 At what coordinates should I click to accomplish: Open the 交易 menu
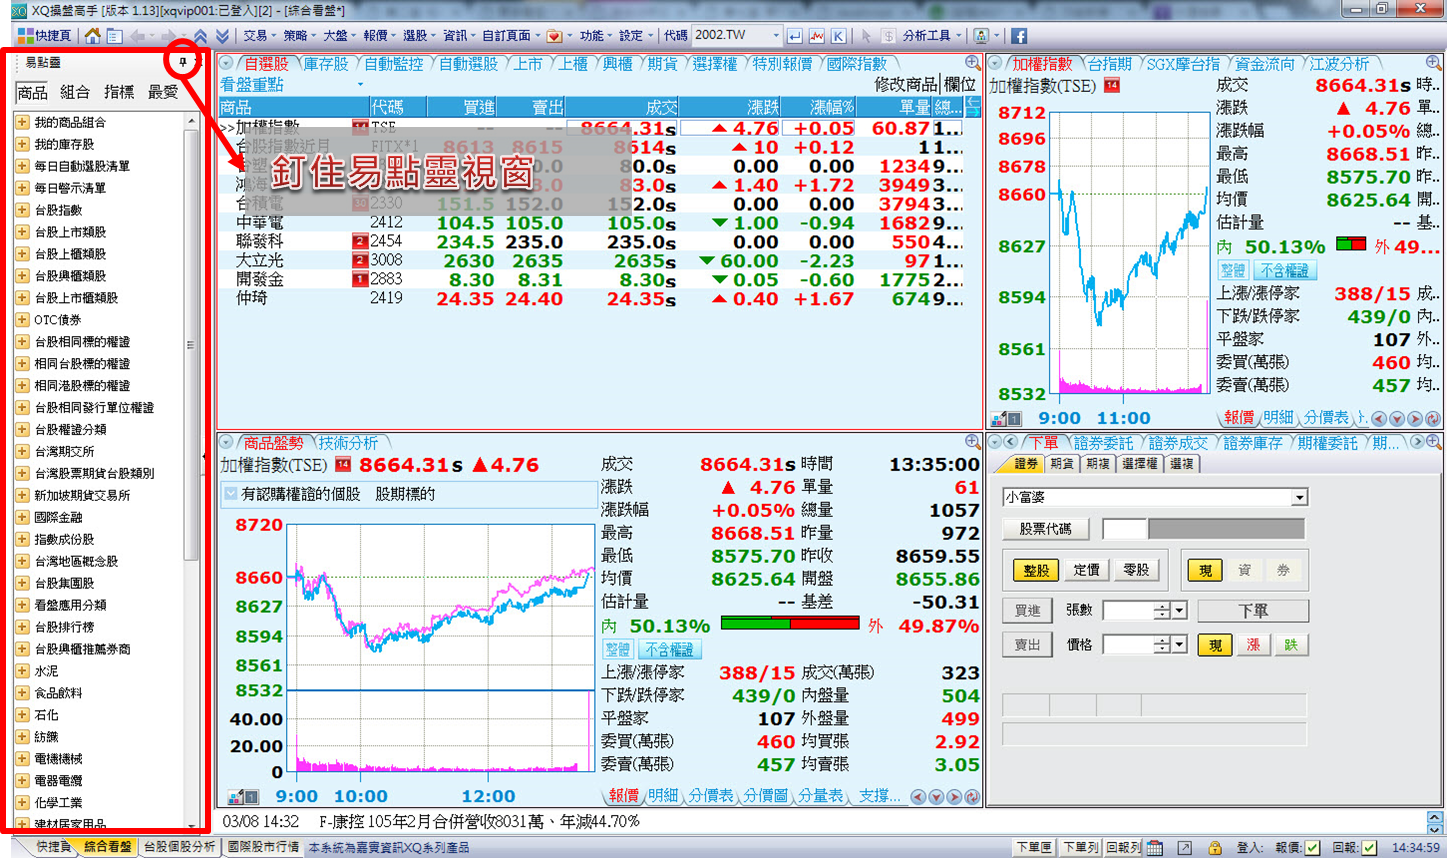[x=255, y=36]
